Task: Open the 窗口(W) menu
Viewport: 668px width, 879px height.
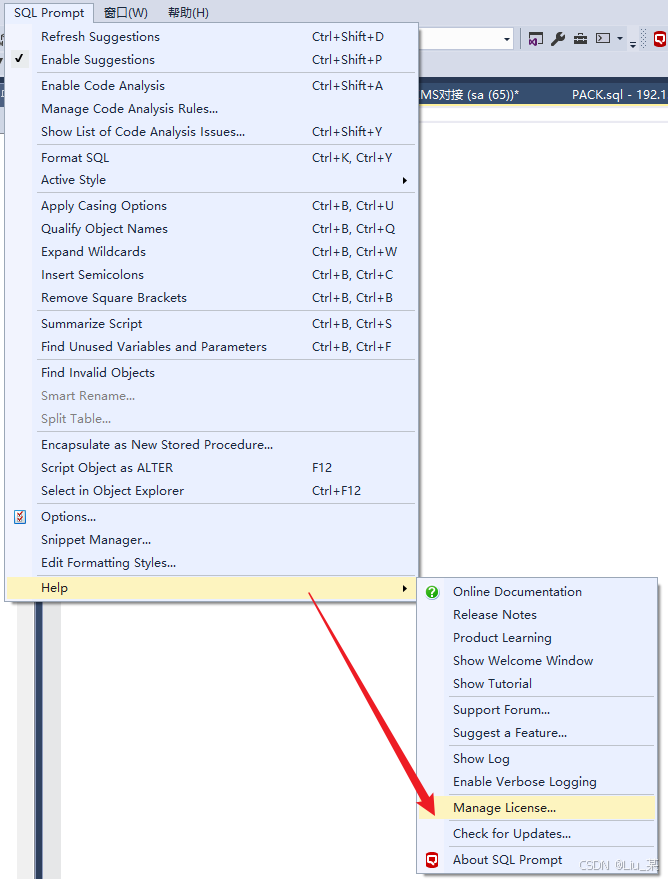Action: click(x=126, y=12)
